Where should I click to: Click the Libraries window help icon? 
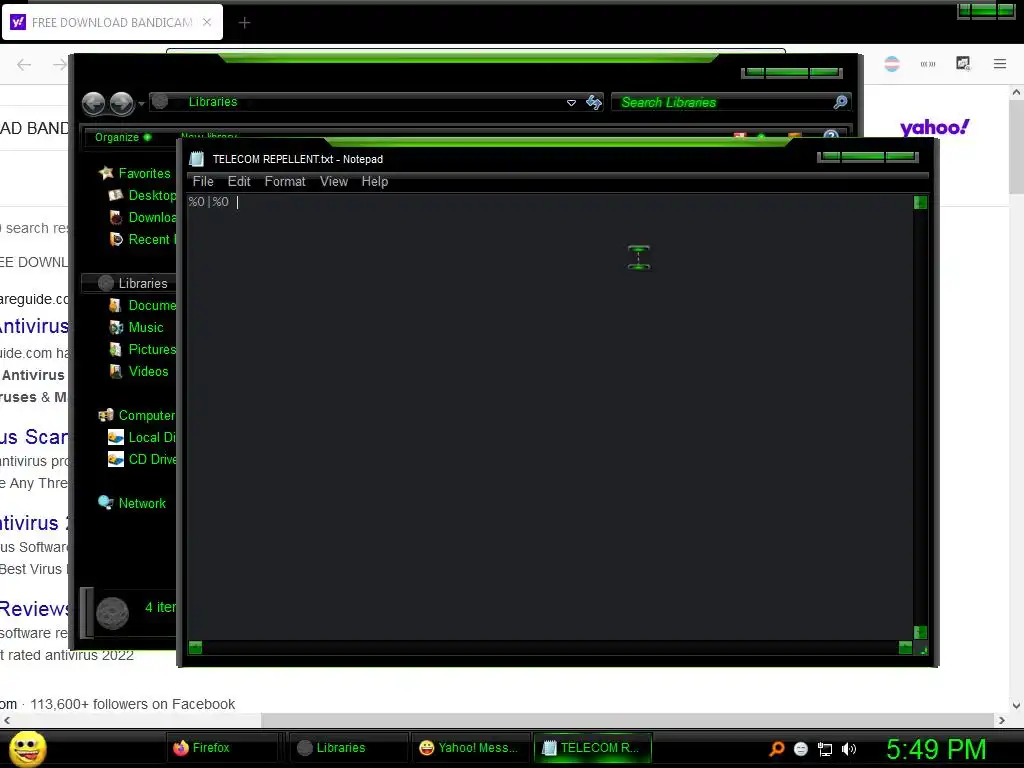(x=831, y=135)
